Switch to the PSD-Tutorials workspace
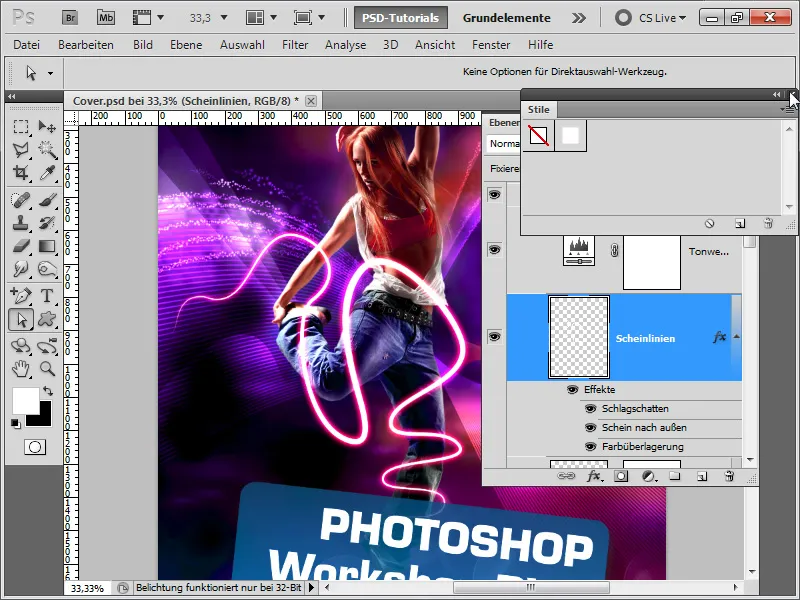The image size is (800, 600). tap(401, 18)
